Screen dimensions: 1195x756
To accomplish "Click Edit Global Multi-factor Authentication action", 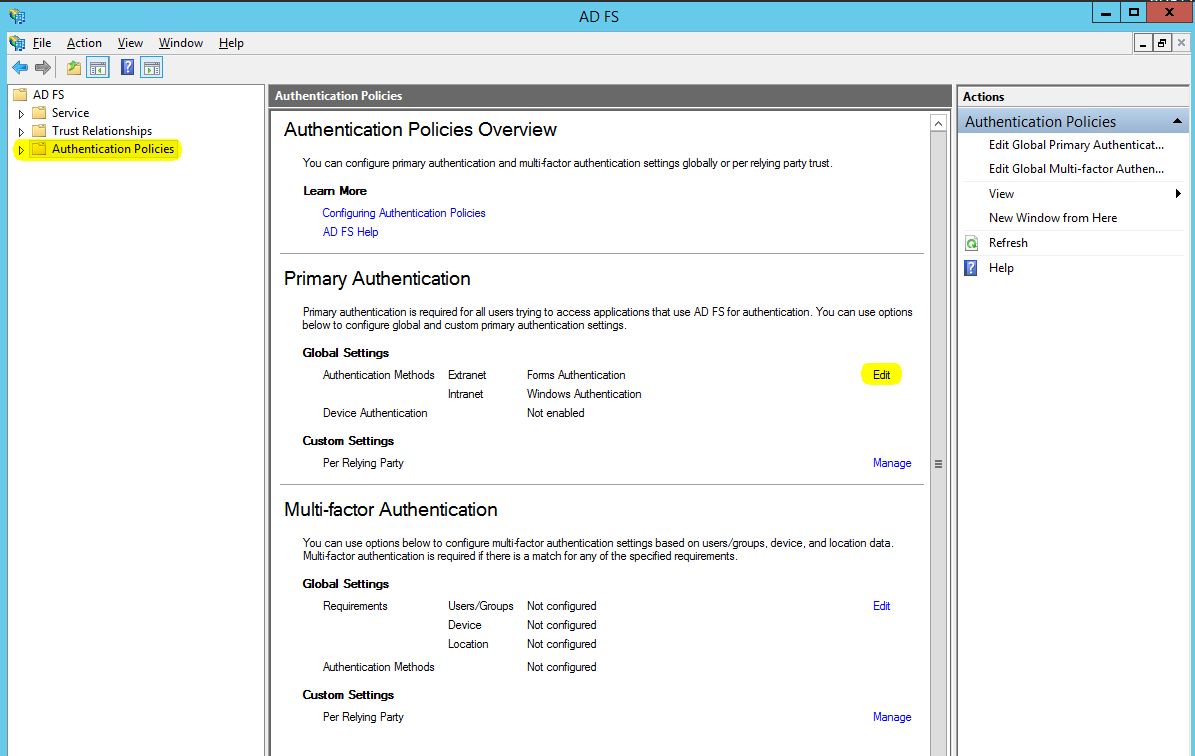I will (x=1076, y=169).
